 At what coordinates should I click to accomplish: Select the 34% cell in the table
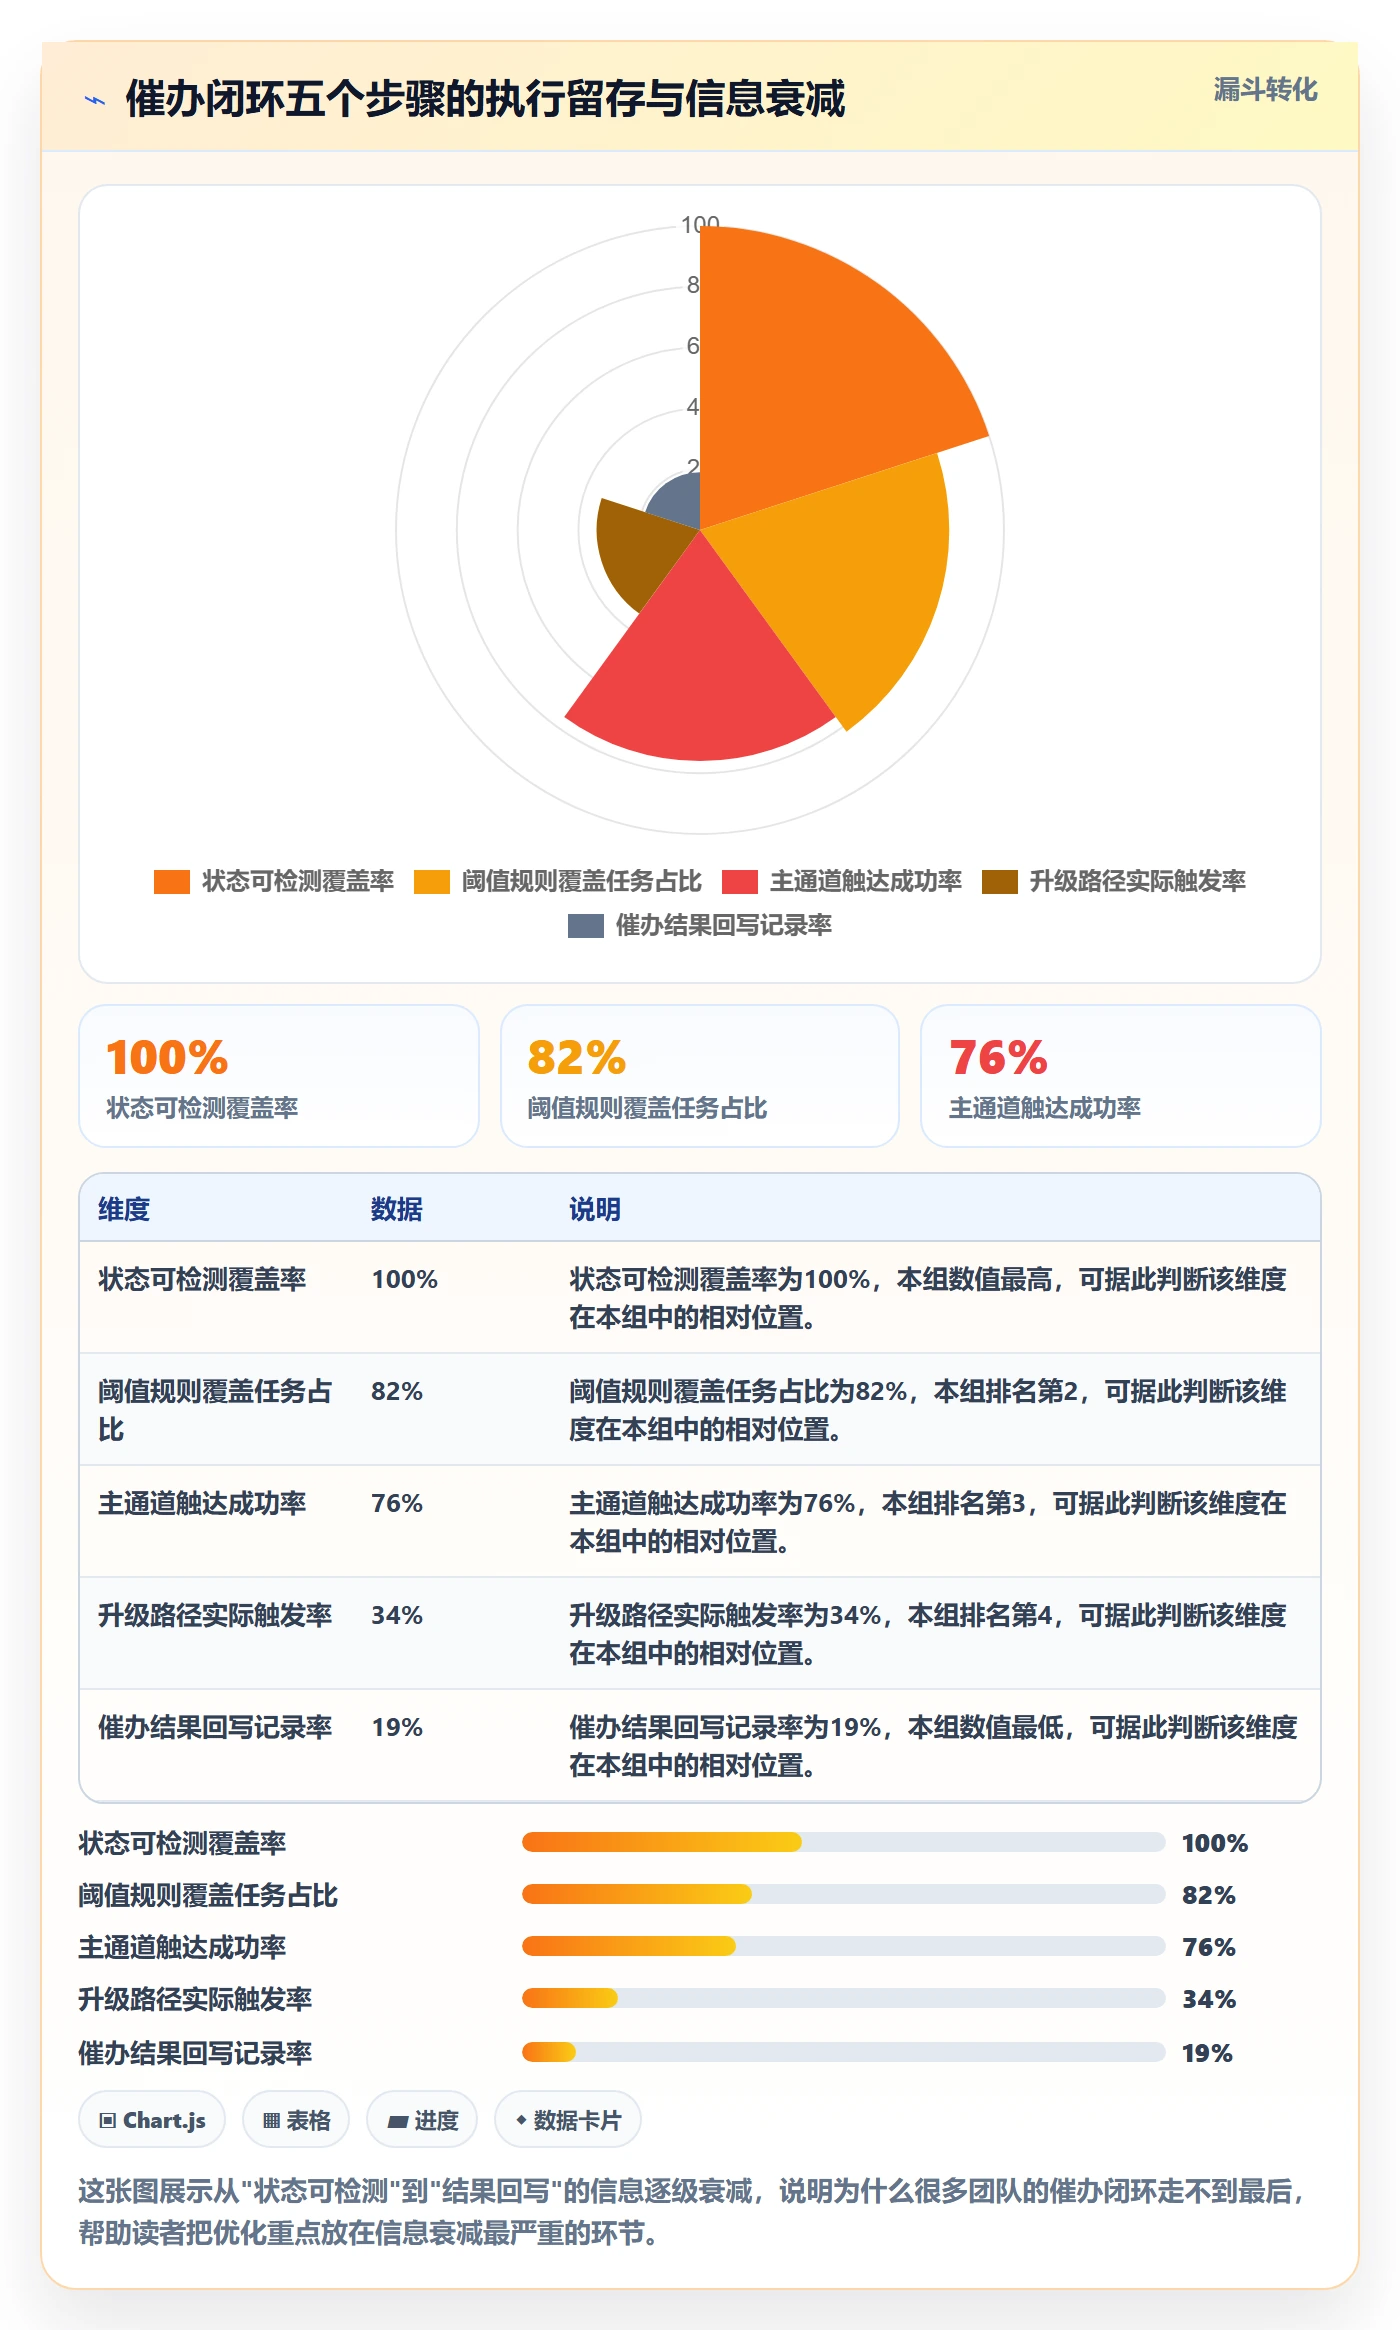pyautogui.click(x=397, y=1615)
